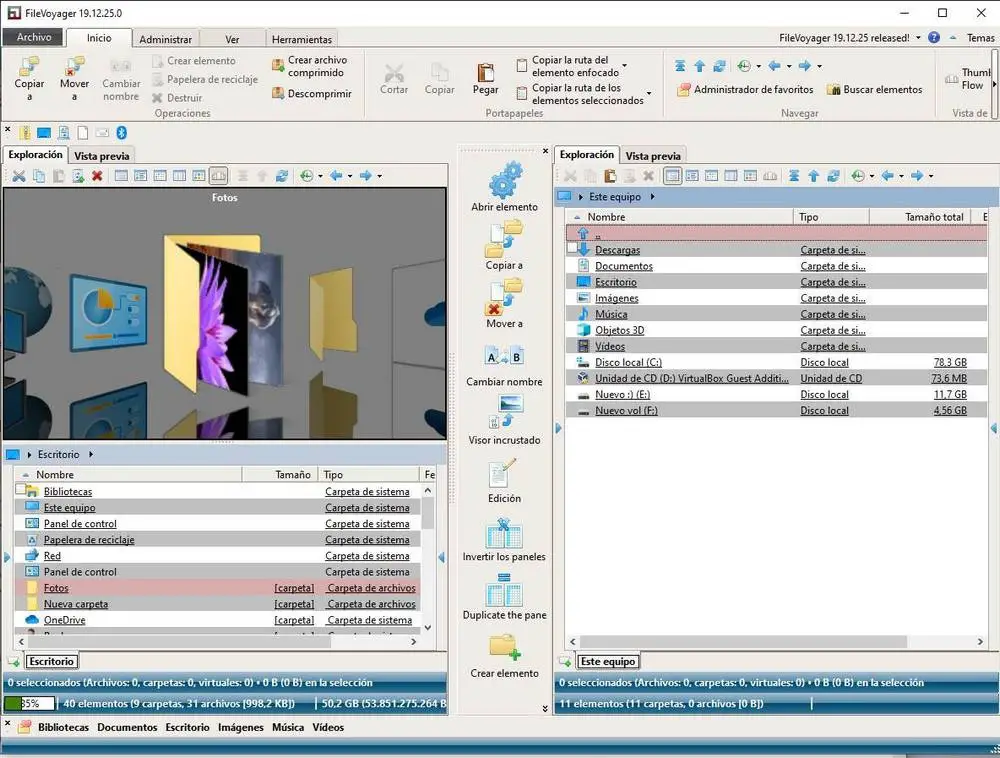Switch to the Administrar ribbon tab
The image size is (1000, 758).
[x=165, y=39]
